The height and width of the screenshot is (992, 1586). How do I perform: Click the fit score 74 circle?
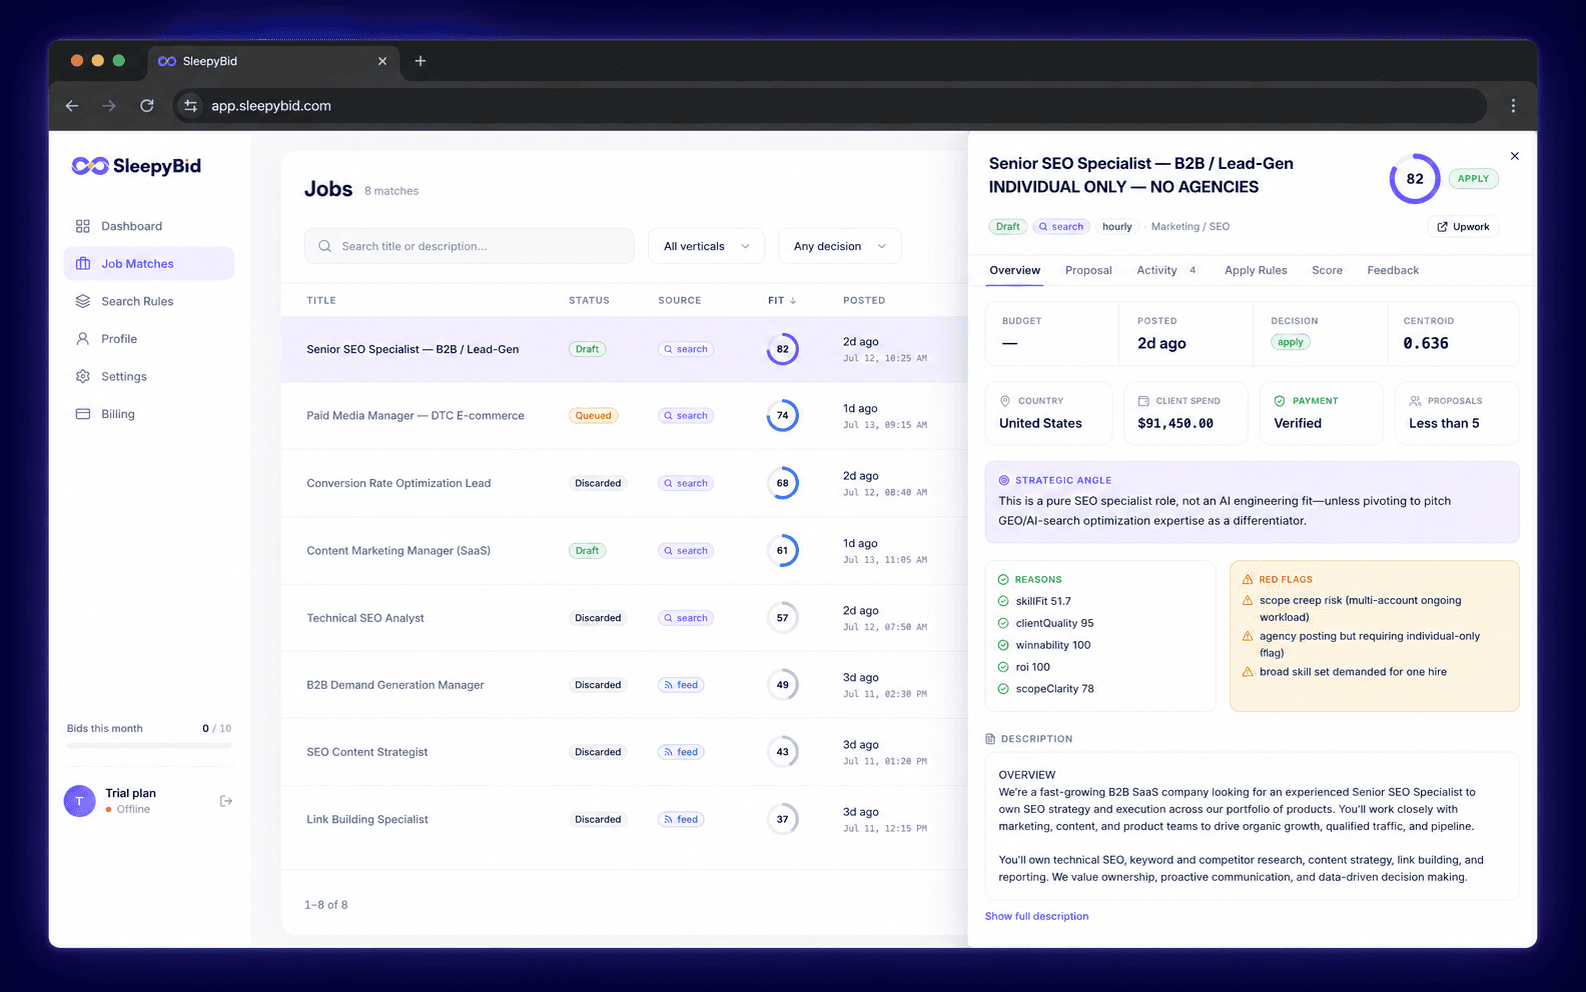(x=782, y=416)
